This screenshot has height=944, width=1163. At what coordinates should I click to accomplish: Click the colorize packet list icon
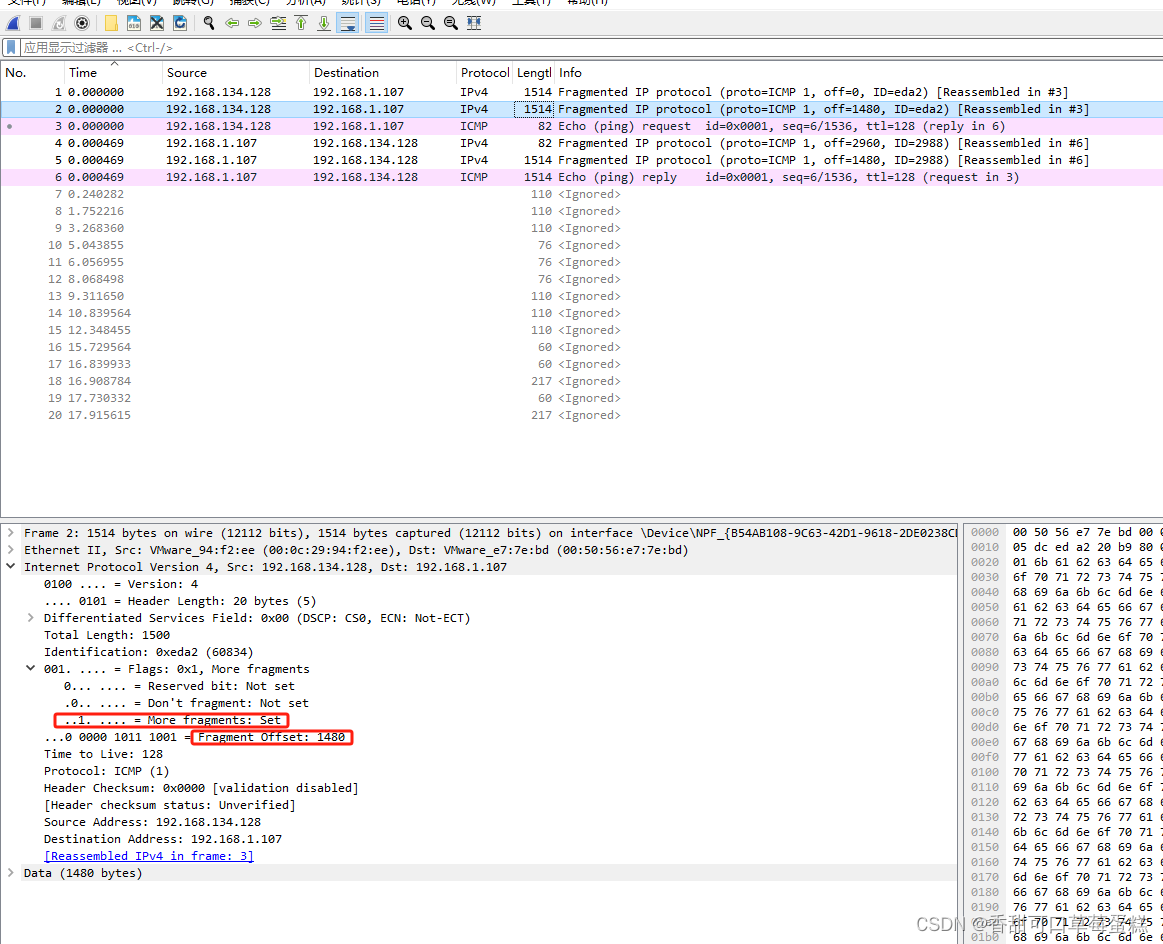pyautogui.click(x=378, y=23)
